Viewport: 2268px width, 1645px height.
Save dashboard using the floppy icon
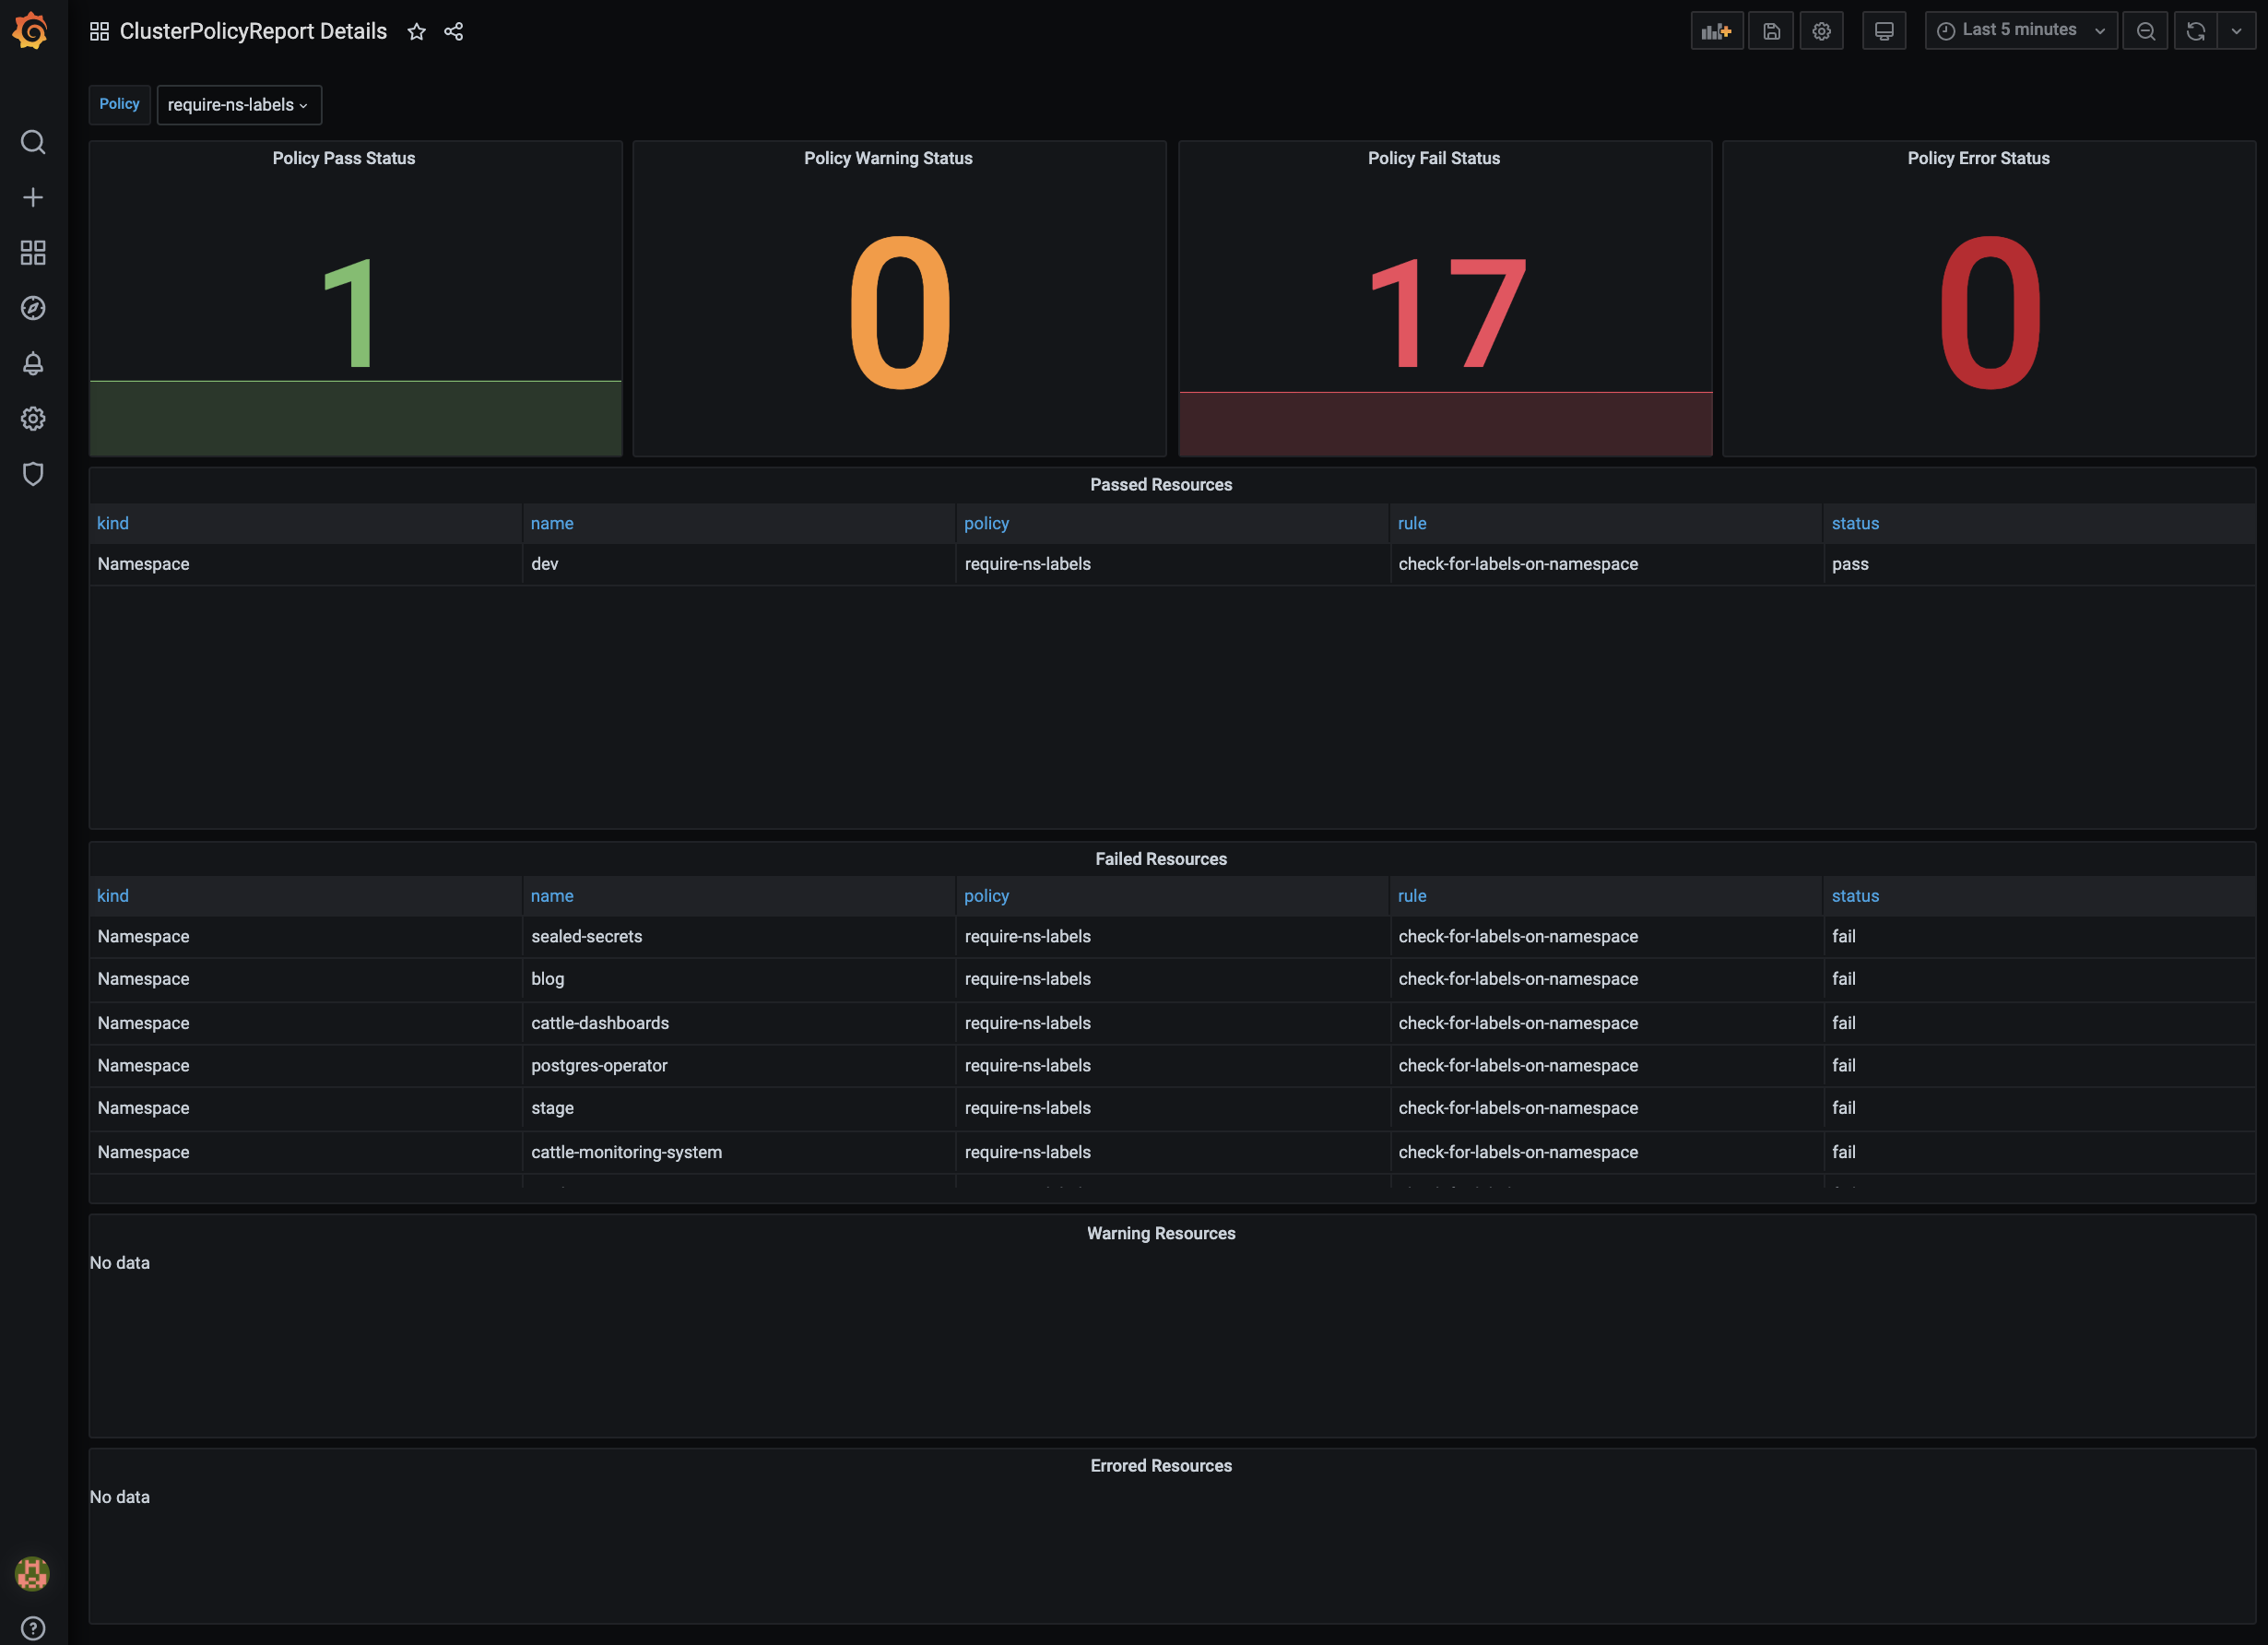[x=1771, y=31]
